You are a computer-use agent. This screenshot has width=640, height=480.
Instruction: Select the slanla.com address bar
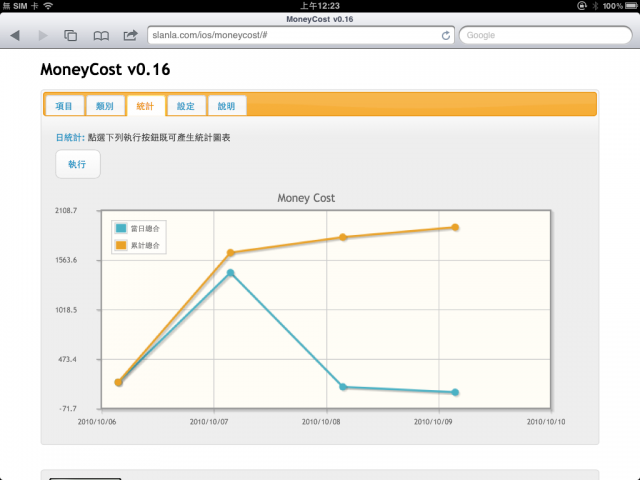tap(301, 36)
